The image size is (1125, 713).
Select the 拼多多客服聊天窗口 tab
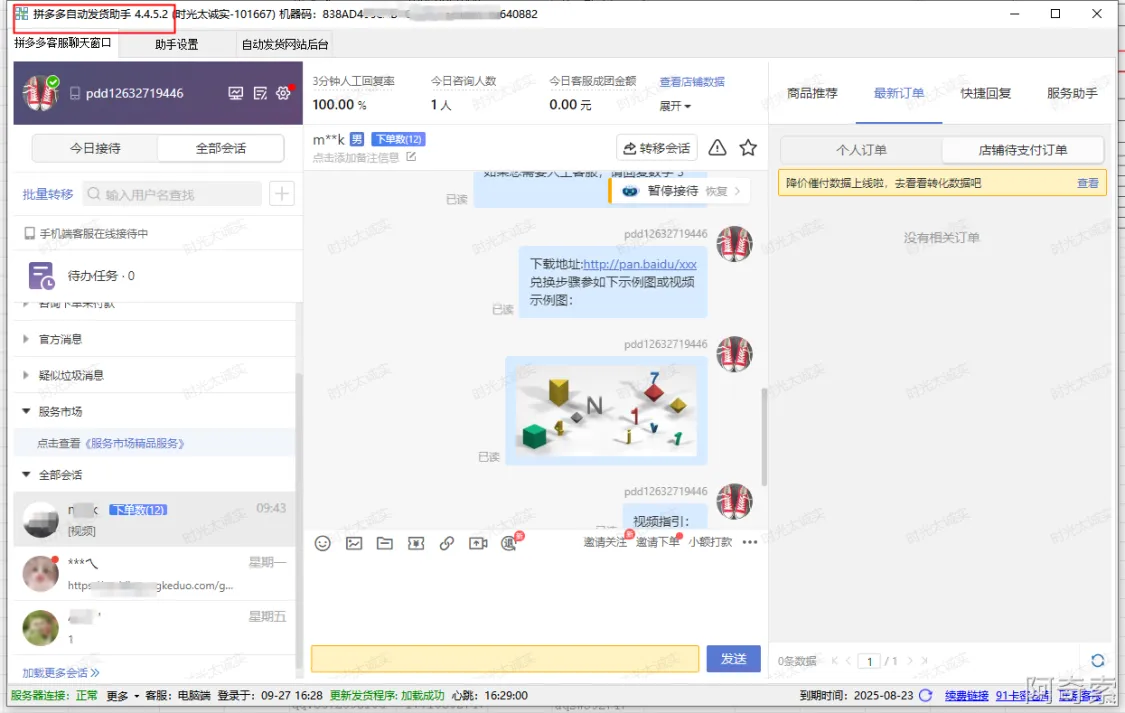click(x=63, y=43)
